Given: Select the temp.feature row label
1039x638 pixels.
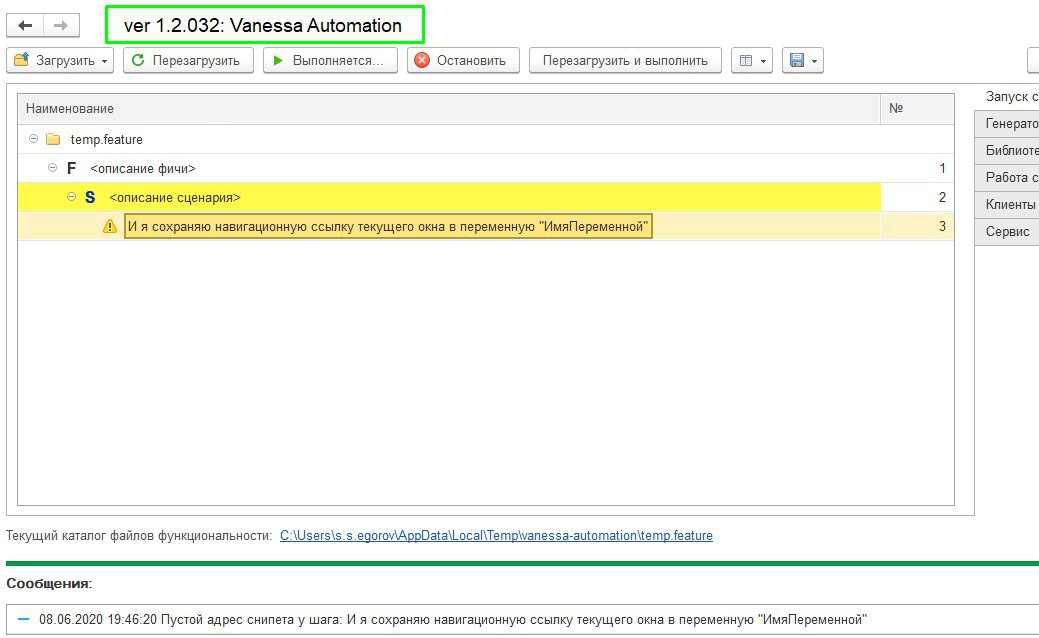Looking at the screenshot, I should click(x=107, y=139).
